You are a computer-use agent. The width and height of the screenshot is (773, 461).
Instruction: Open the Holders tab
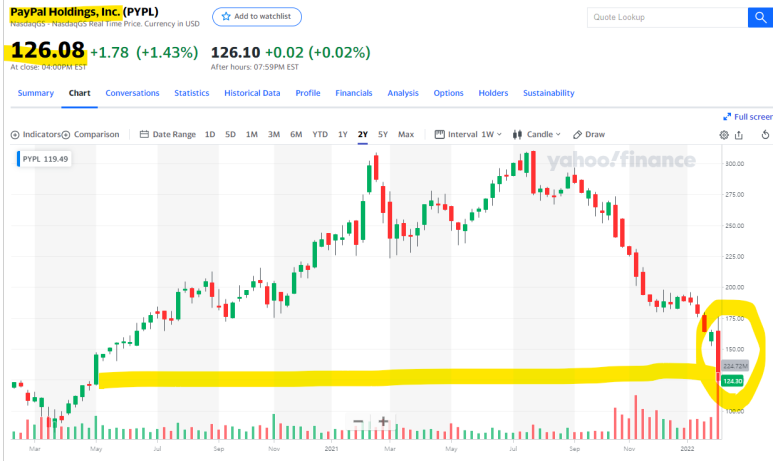493,93
